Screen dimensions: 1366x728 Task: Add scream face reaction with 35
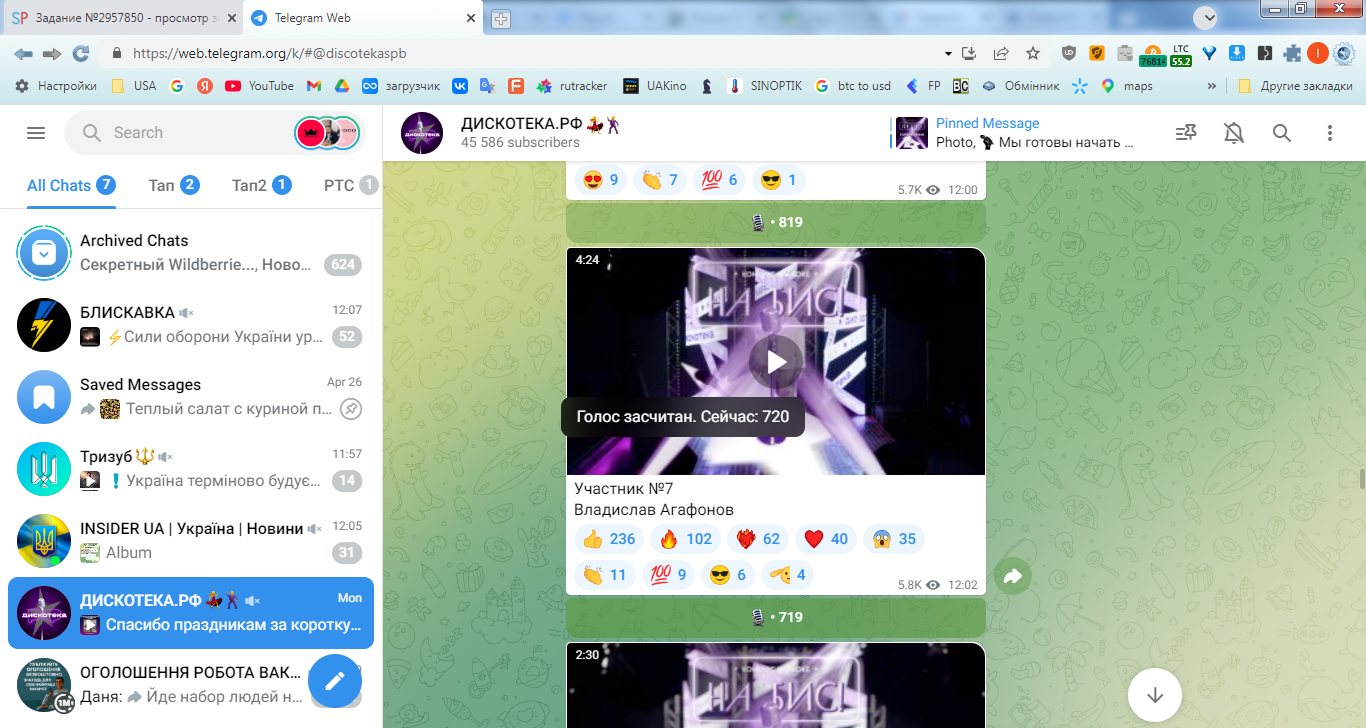click(894, 539)
